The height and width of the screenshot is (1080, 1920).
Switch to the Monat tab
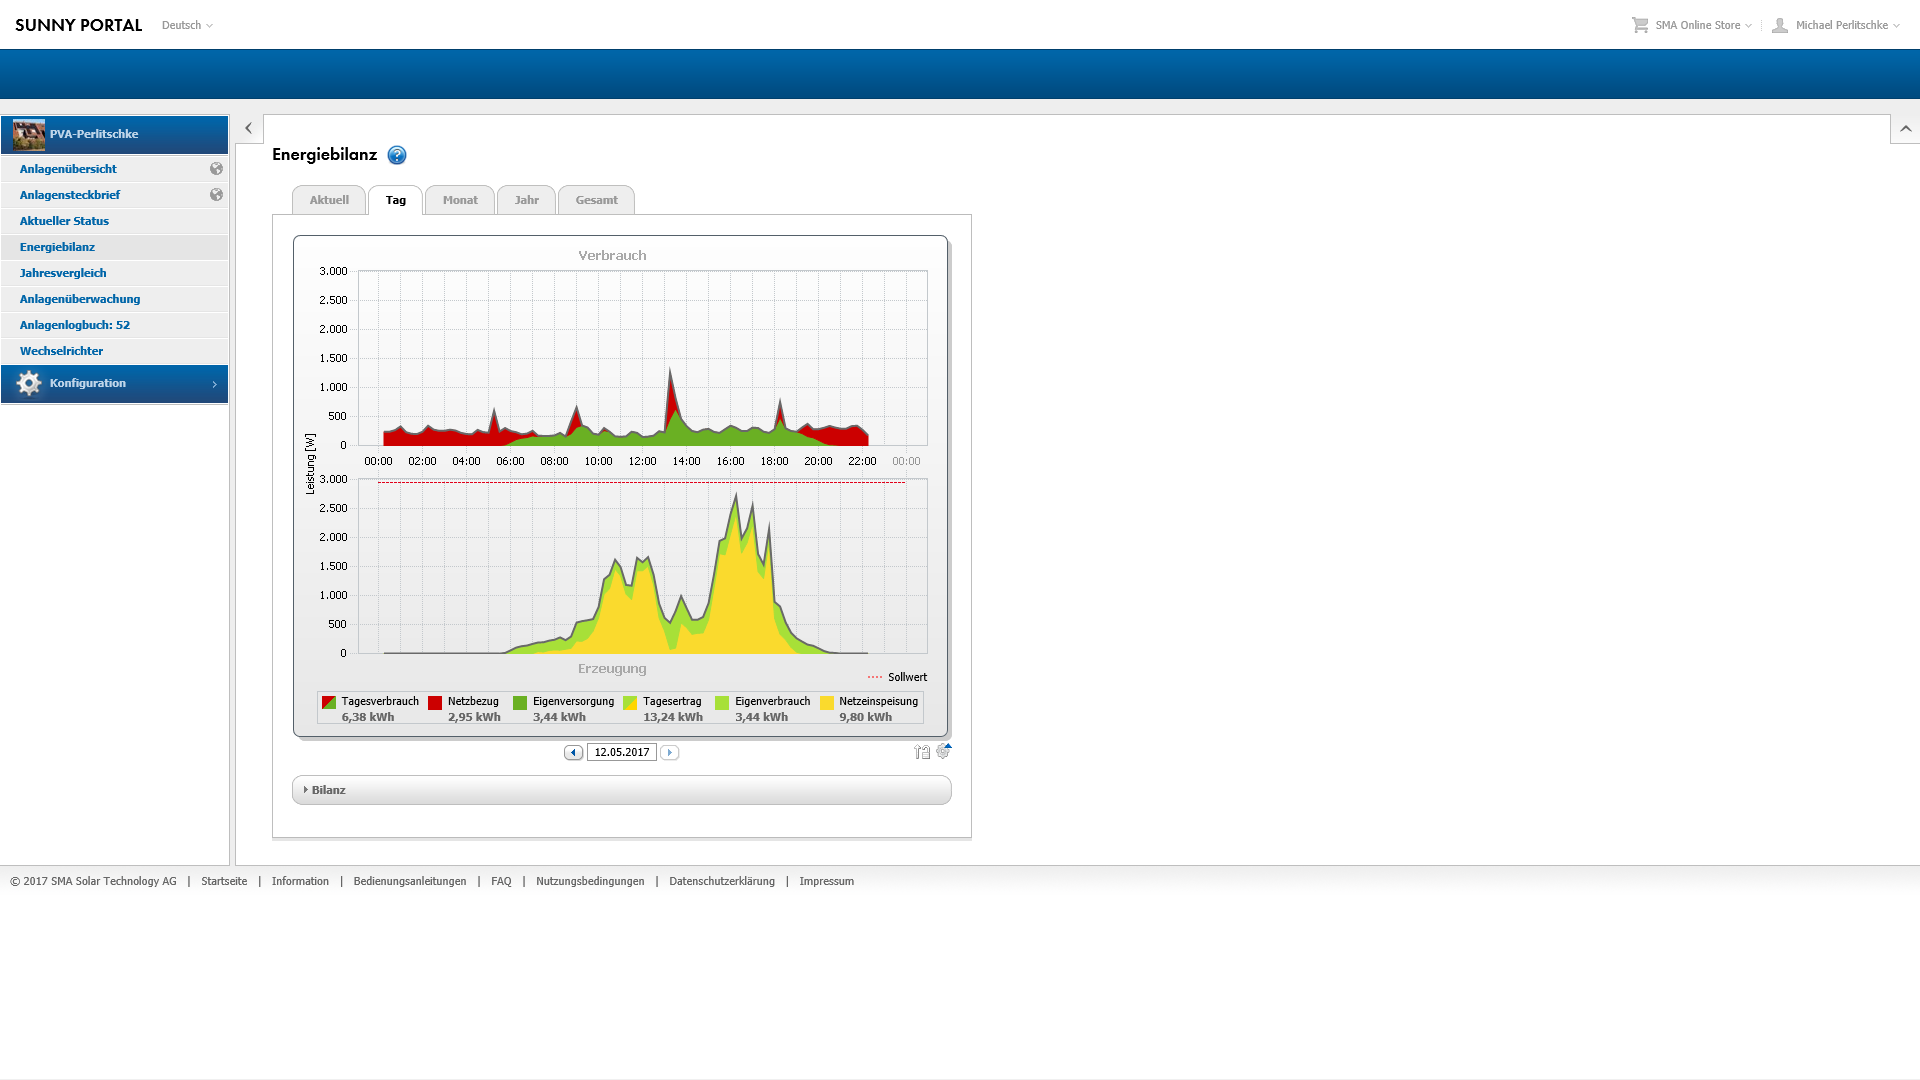[x=460, y=200]
